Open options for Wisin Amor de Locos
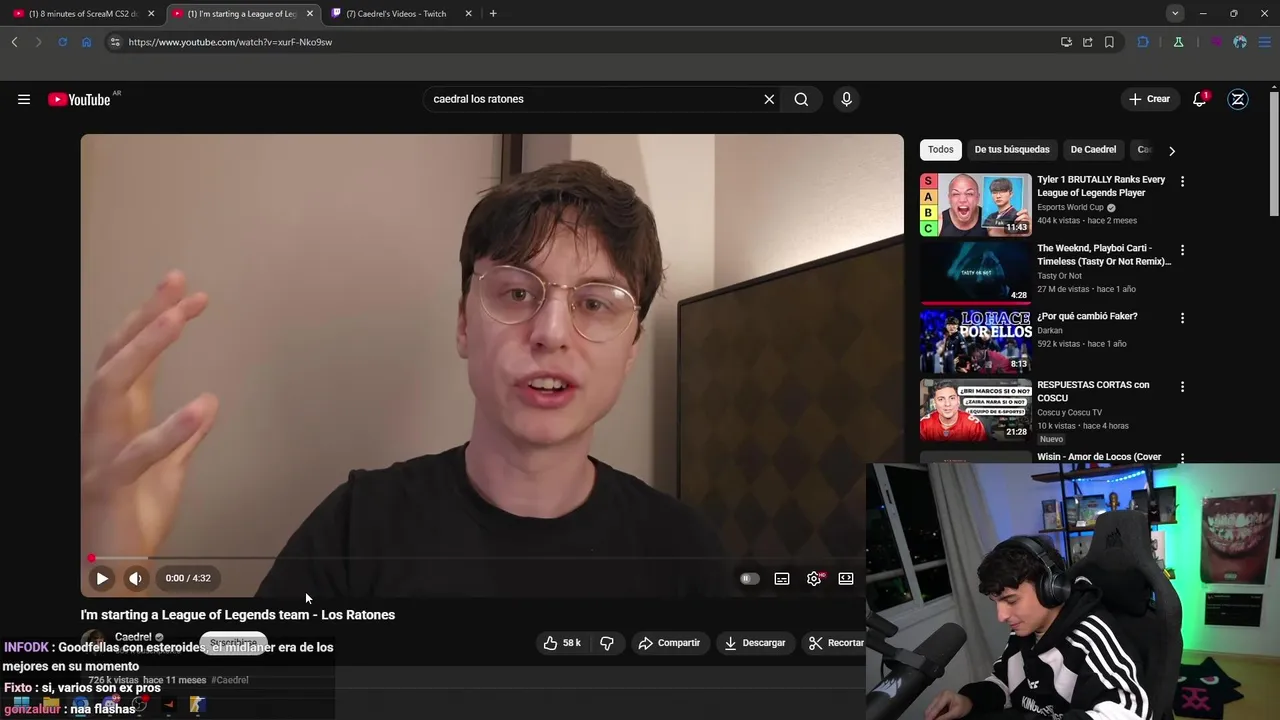Image resolution: width=1280 pixels, height=720 pixels. [1182, 458]
